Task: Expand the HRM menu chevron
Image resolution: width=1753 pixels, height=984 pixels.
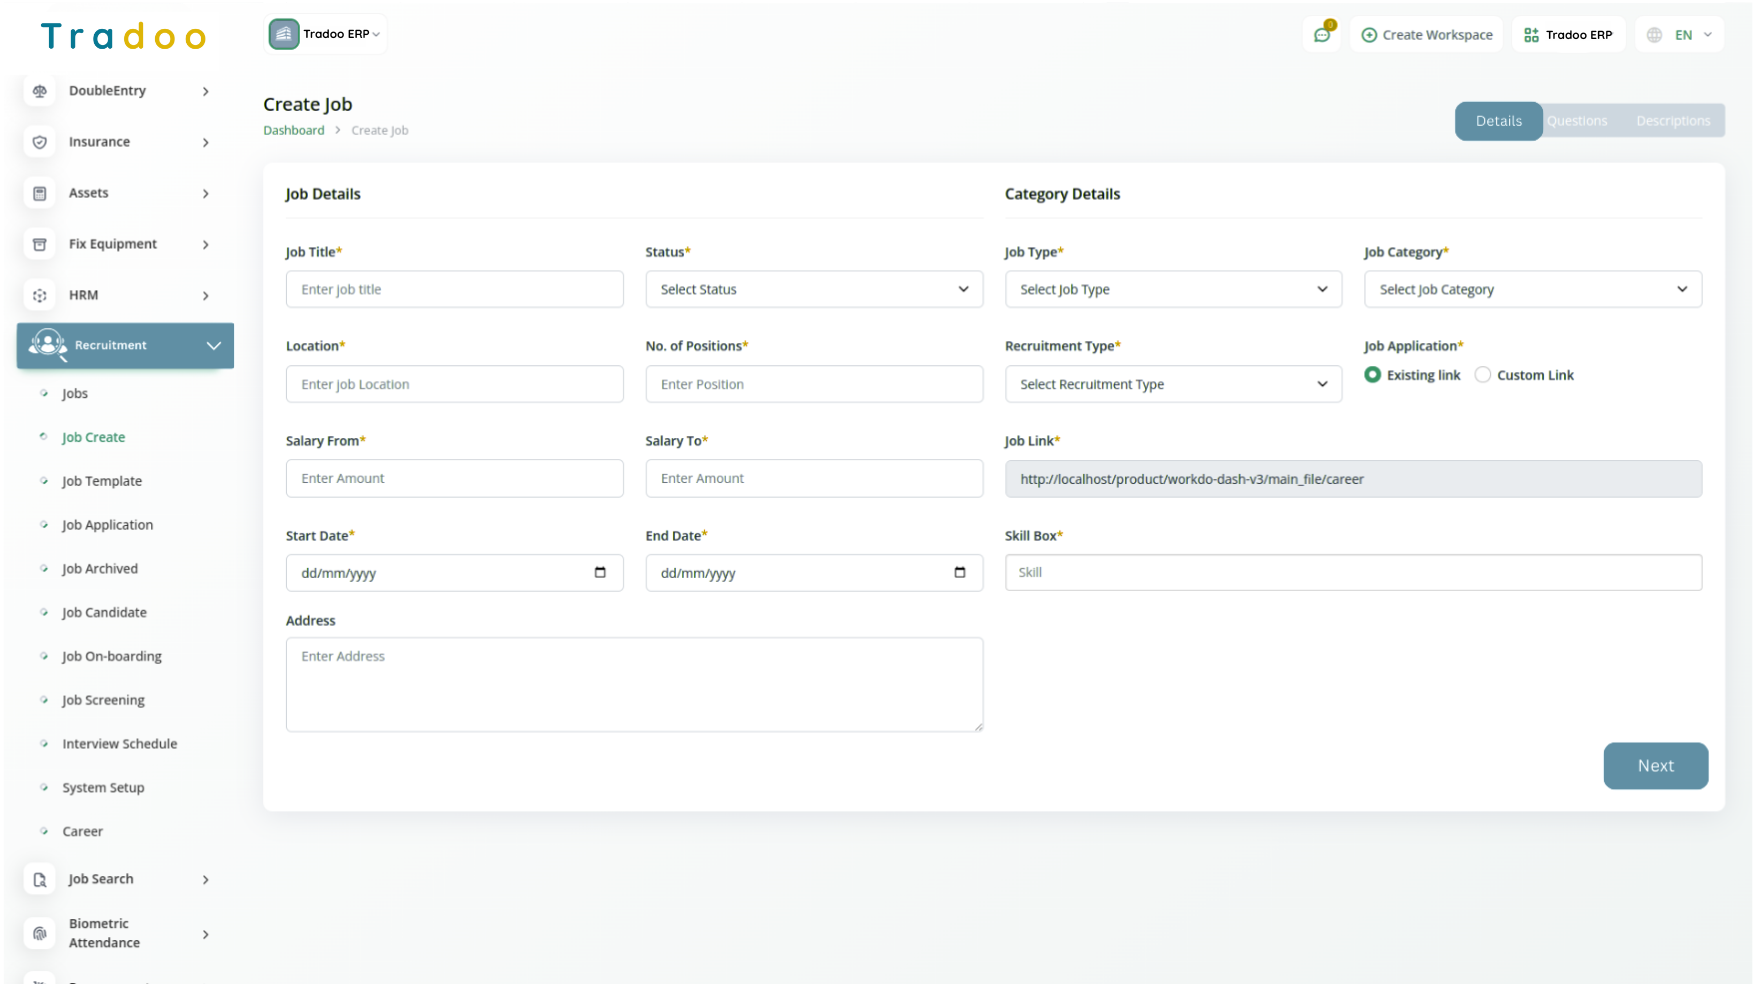Action: pyautogui.click(x=206, y=295)
